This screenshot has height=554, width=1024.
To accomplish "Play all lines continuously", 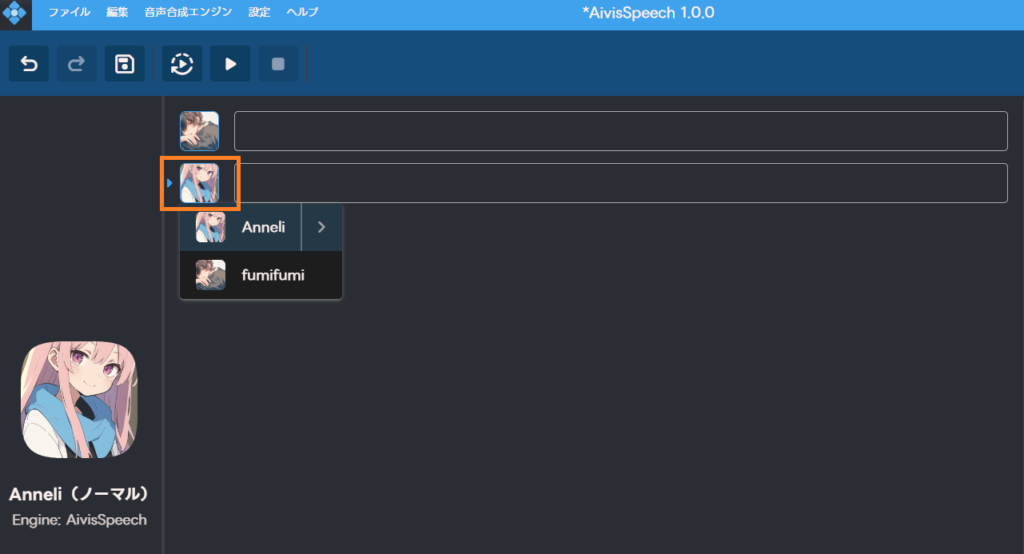I will point(182,64).
